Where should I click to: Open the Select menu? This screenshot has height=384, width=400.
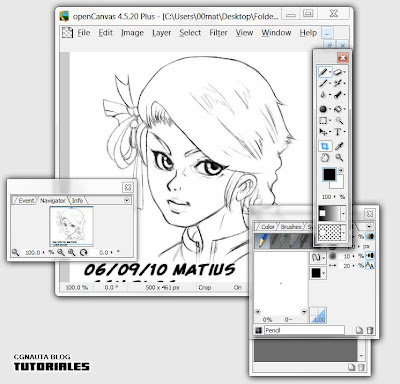[x=190, y=33]
